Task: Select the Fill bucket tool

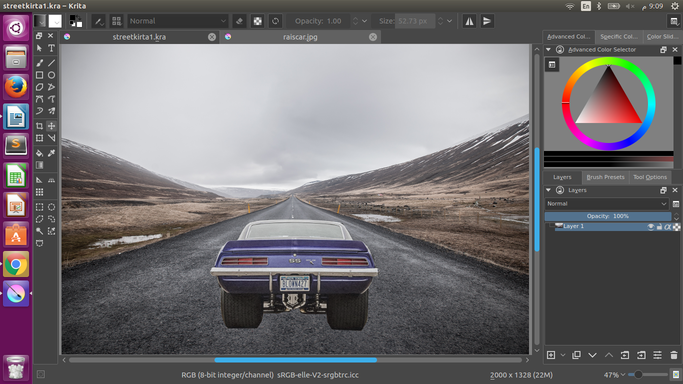Action: (x=39, y=153)
